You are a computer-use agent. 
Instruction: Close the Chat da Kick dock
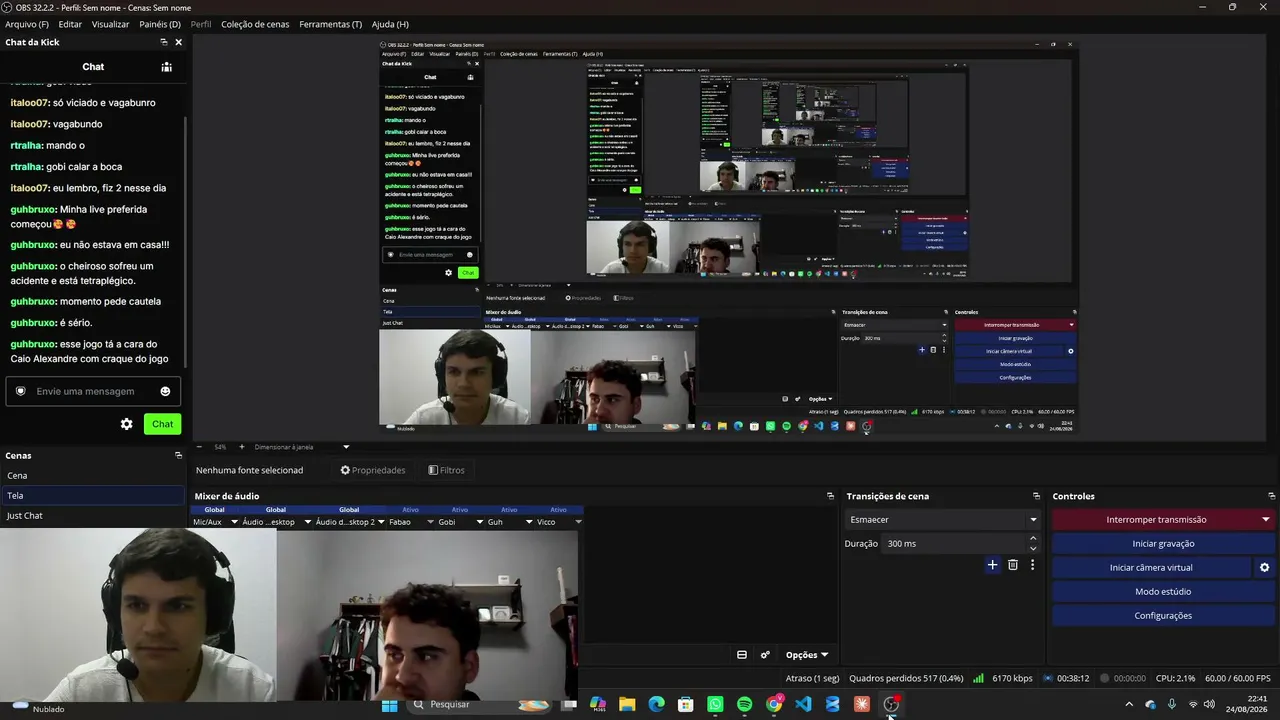point(178,42)
